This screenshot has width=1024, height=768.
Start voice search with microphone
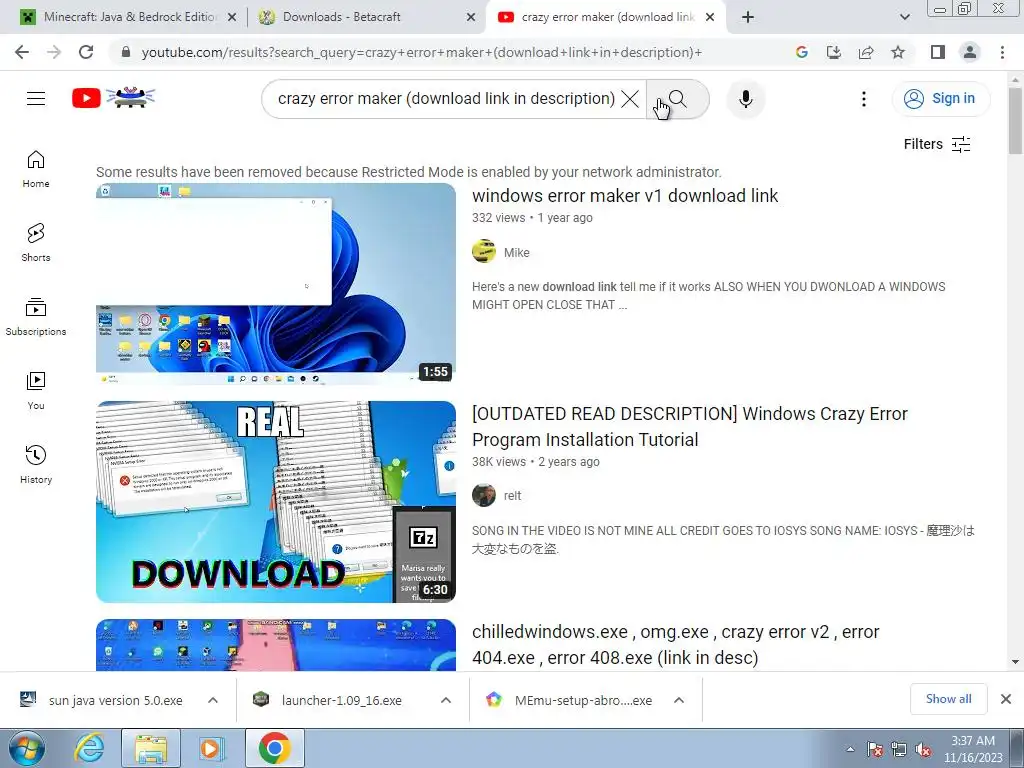(746, 99)
